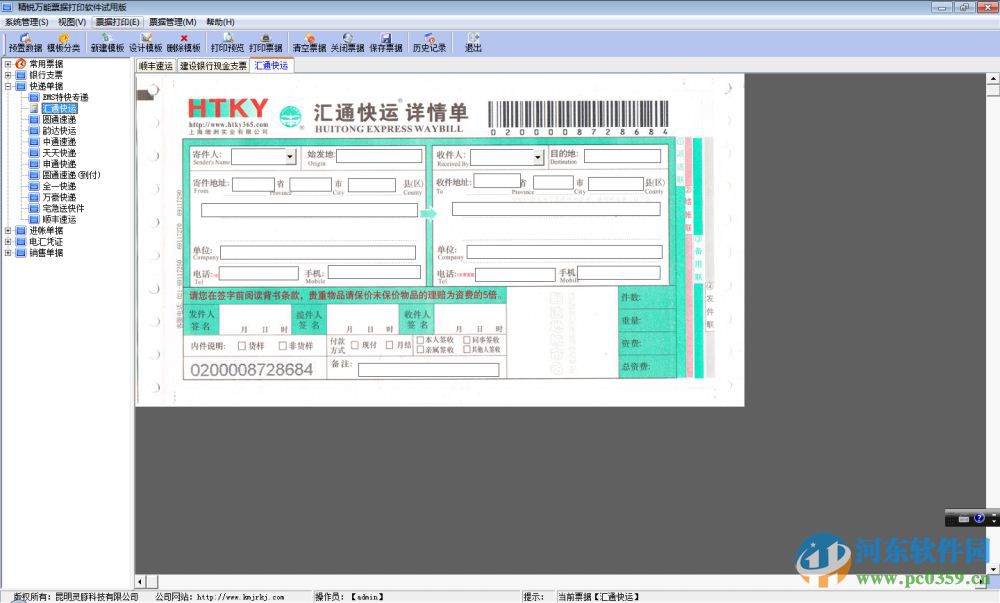Open the 收件人 recipient dropdown arrow
The width and height of the screenshot is (1000, 603).
point(538,157)
